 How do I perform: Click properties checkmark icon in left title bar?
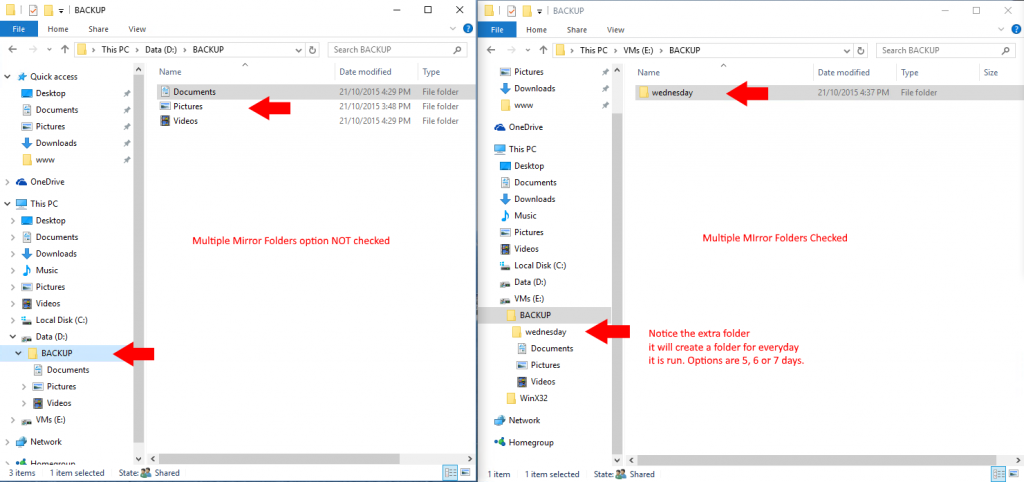(33, 10)
